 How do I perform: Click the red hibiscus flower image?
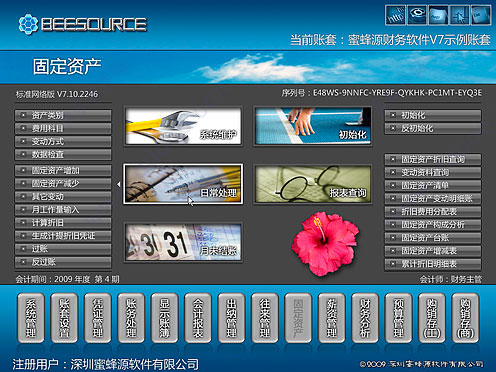325,243
